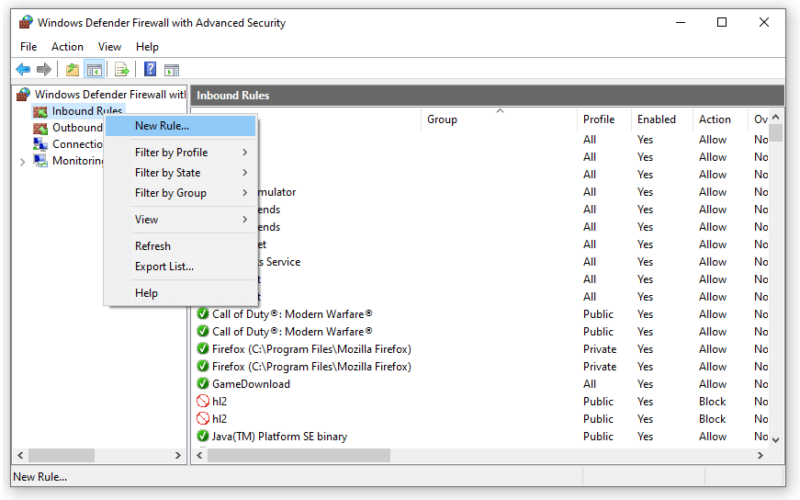Maximize the firewall window
The image size is (800, 500).
tap(722, 22)
